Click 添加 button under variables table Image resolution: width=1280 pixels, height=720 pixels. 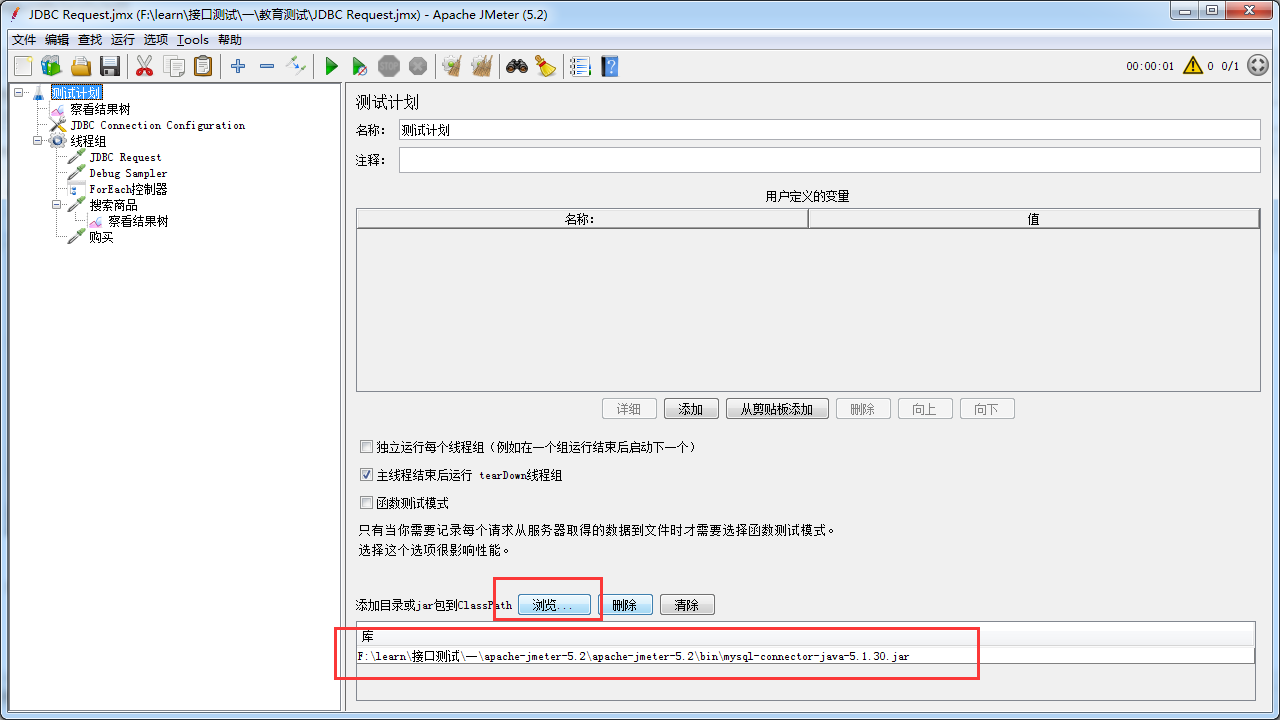click(691, 409)
